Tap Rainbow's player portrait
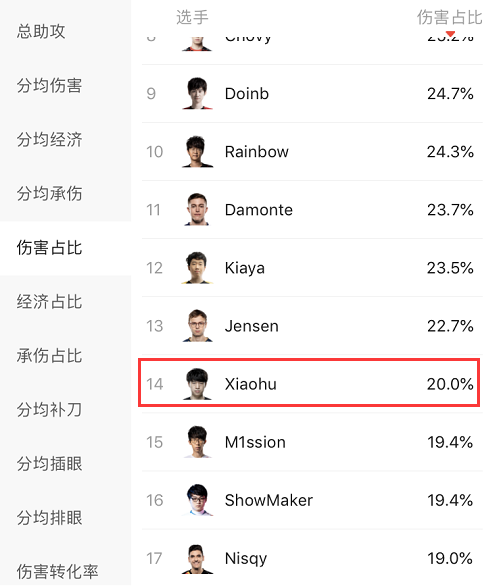Viewport: 485px width, 586px height. 197,152
